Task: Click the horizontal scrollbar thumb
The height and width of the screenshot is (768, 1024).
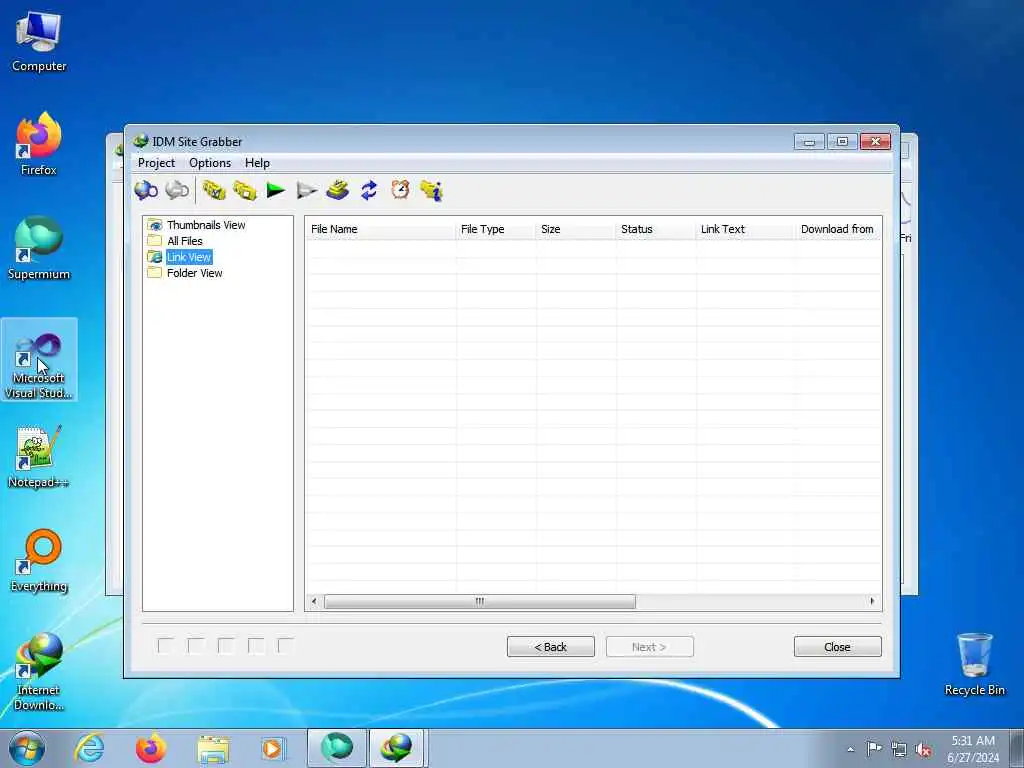Action: pyautogui.click(x=479, y=601)
